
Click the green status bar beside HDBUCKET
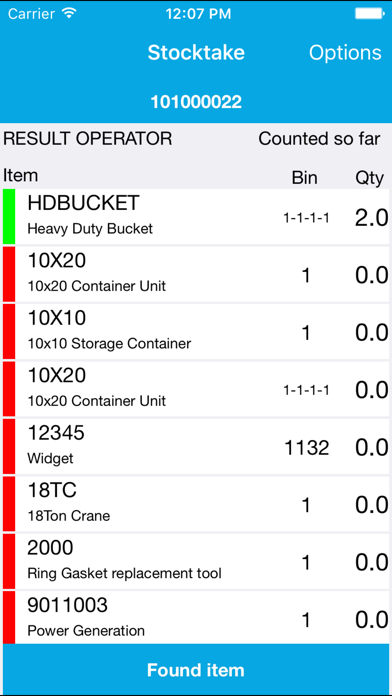[x=9, y=217]
